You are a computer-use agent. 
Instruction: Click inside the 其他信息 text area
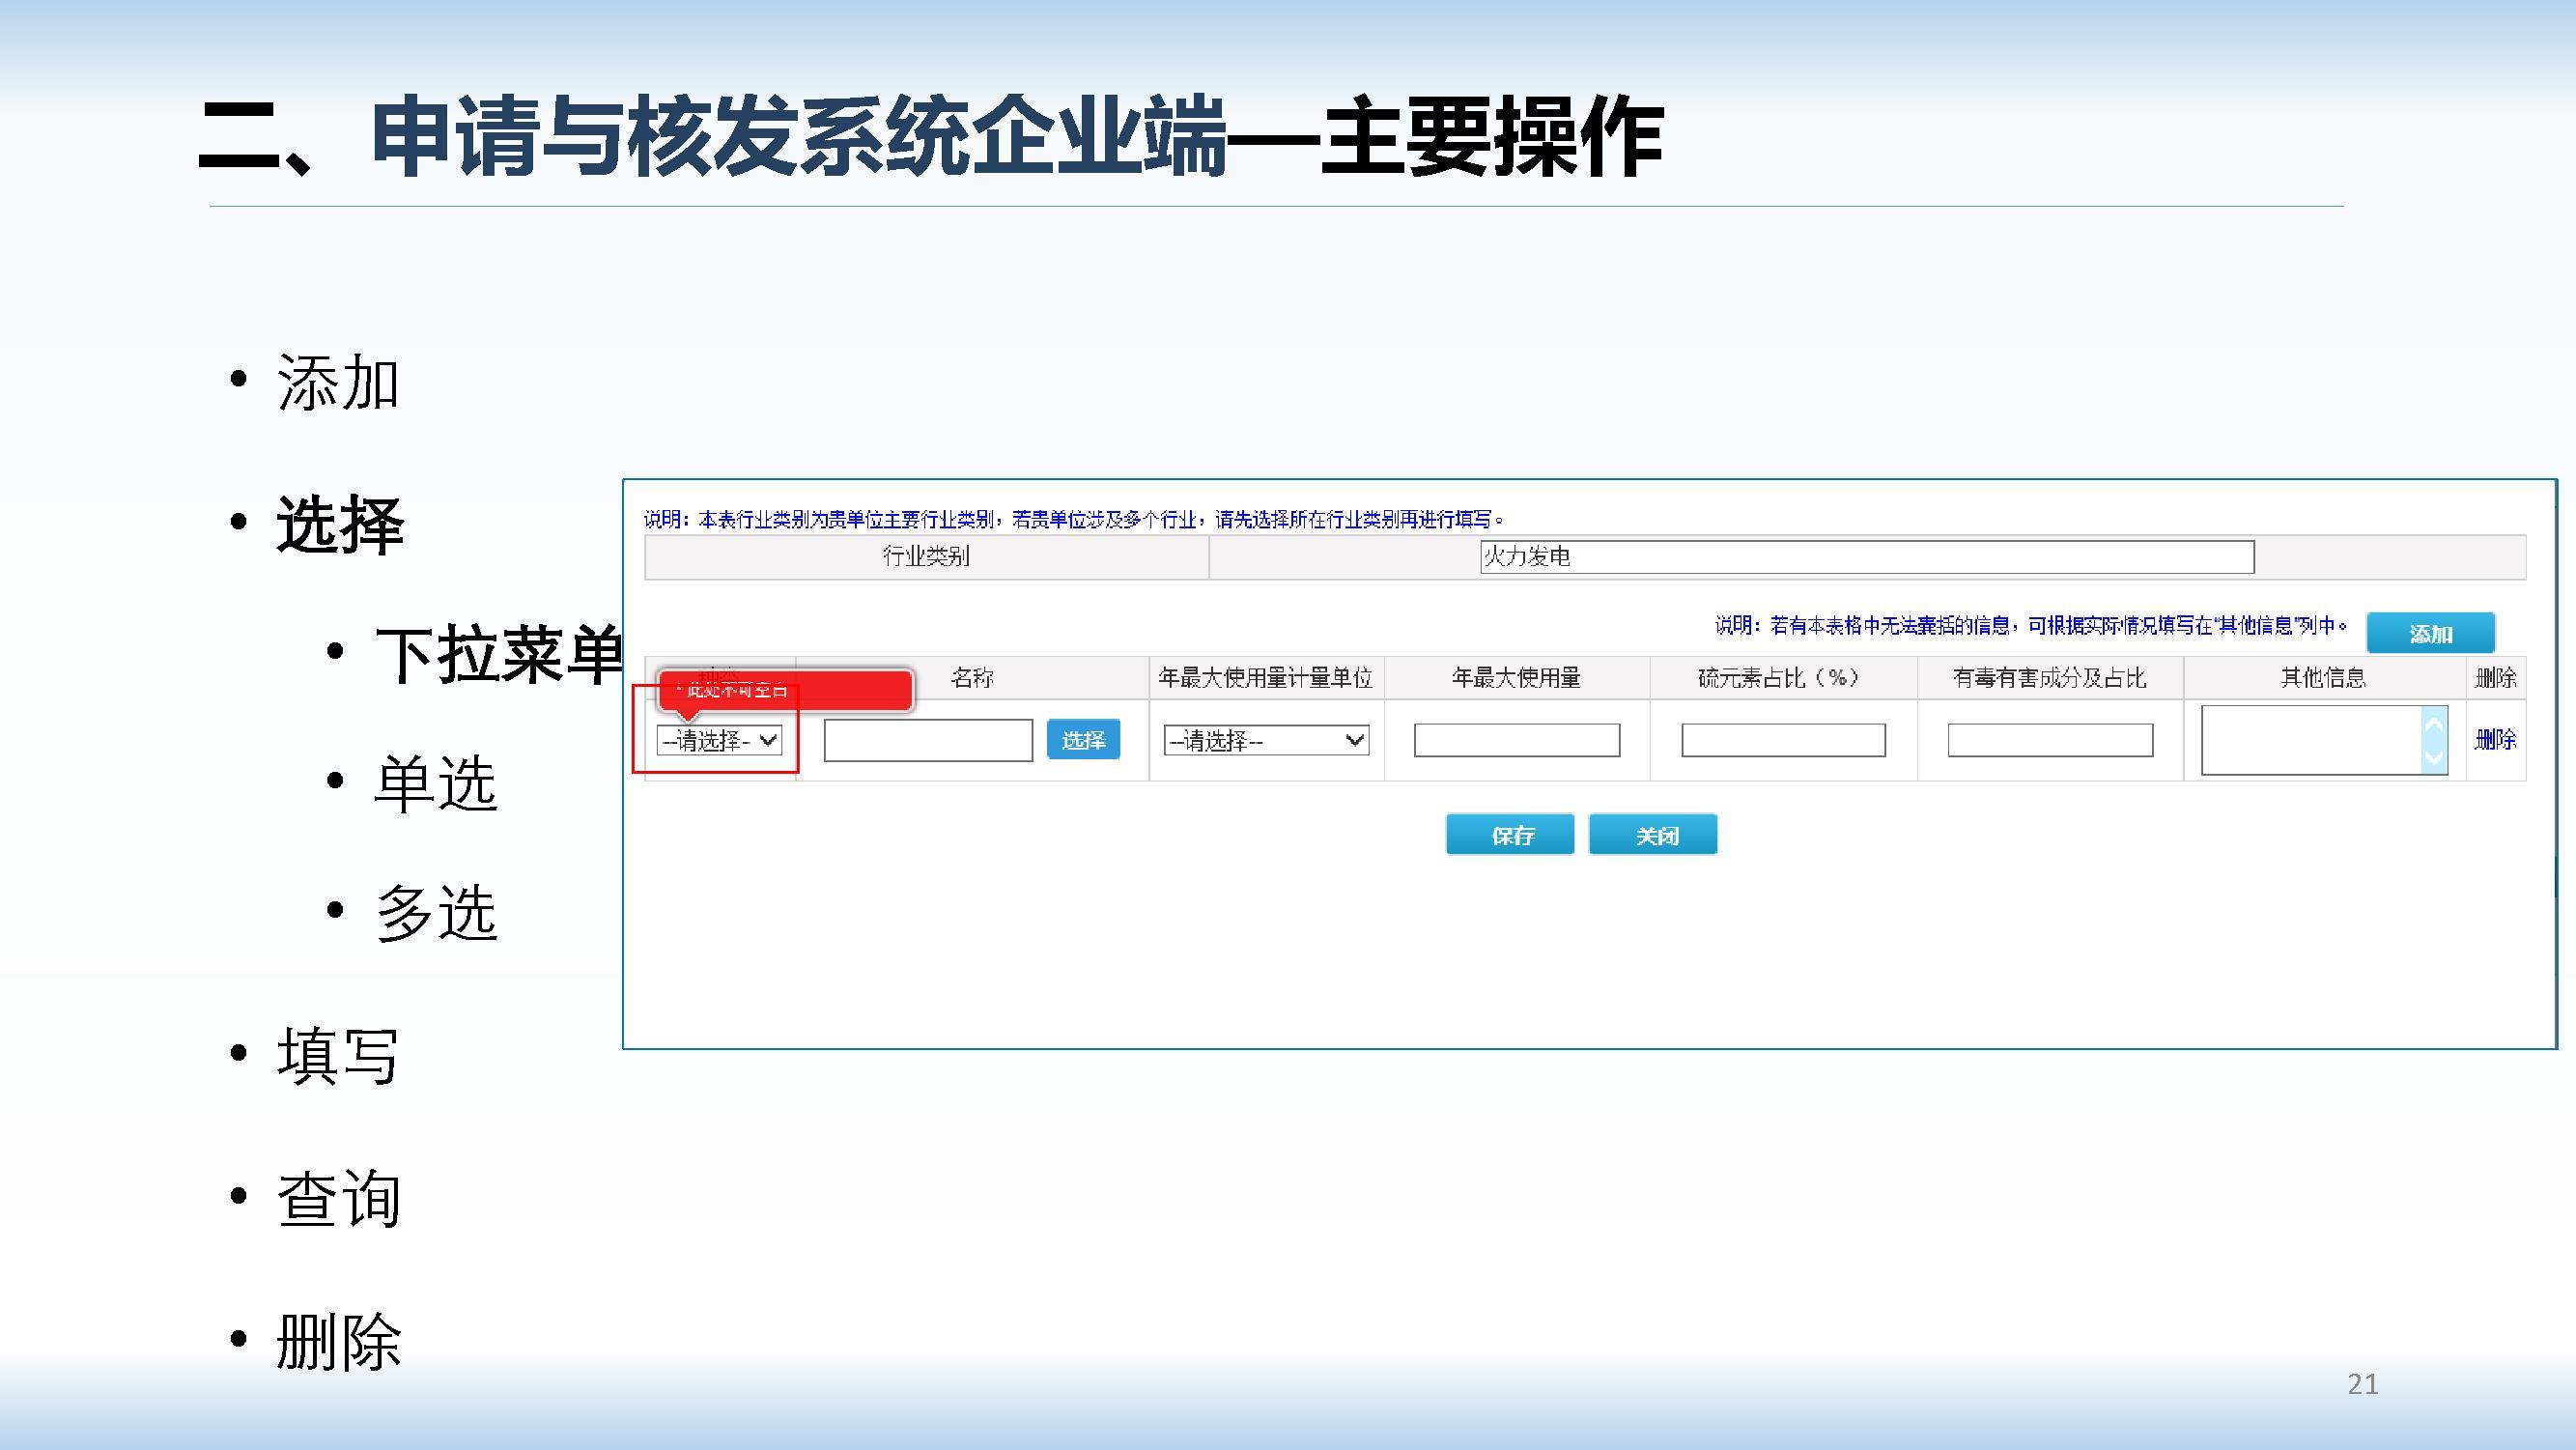(x=2310, y=740)
